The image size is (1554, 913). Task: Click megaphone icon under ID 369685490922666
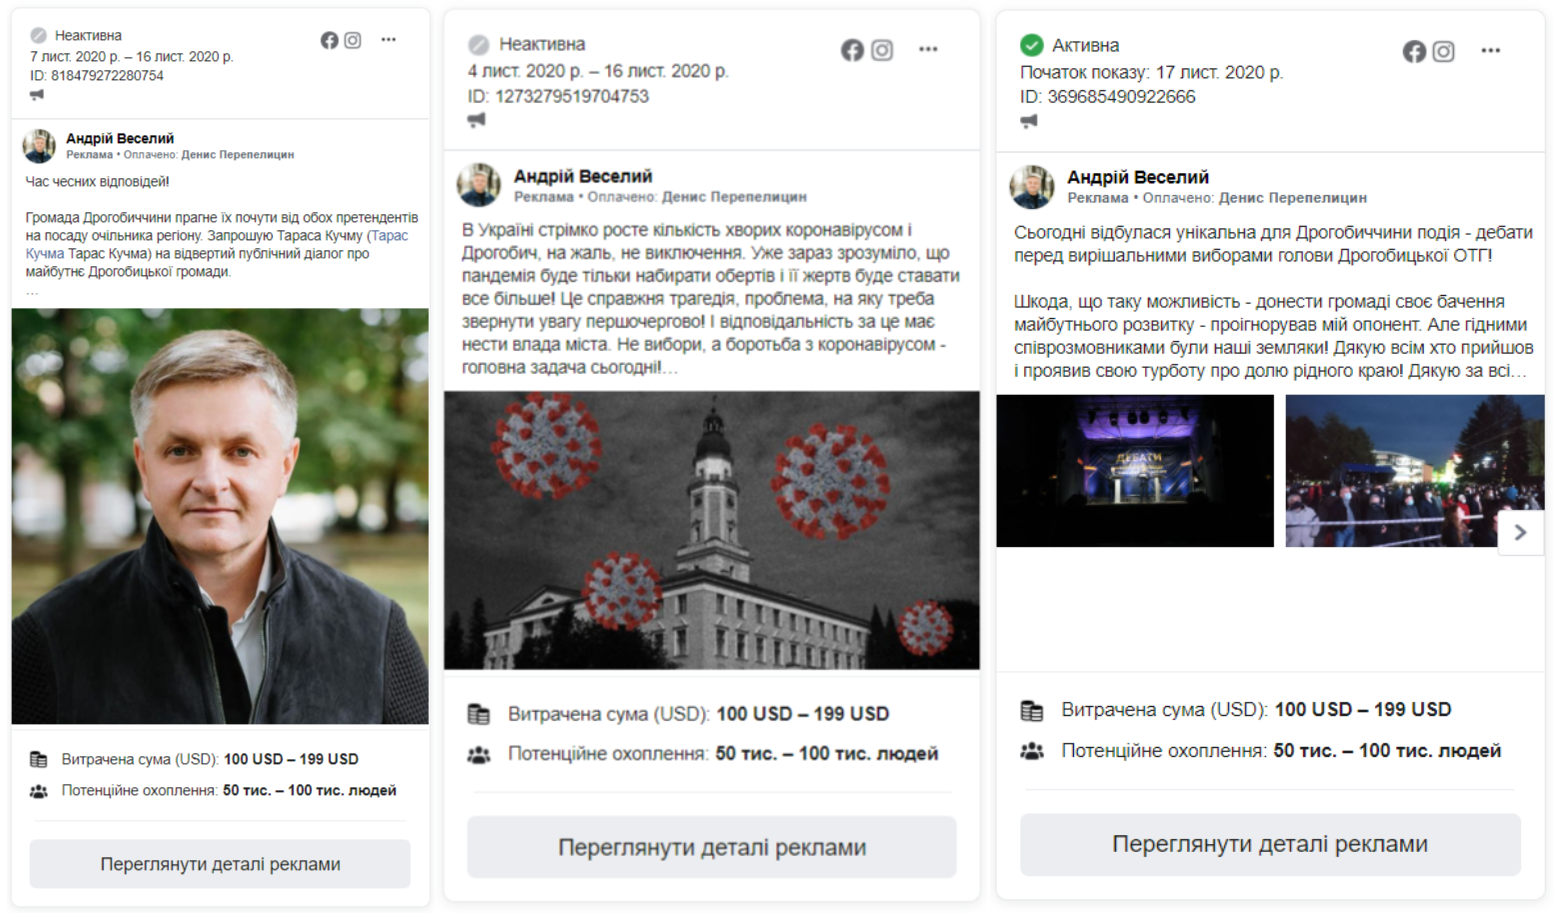point(1029,121)
